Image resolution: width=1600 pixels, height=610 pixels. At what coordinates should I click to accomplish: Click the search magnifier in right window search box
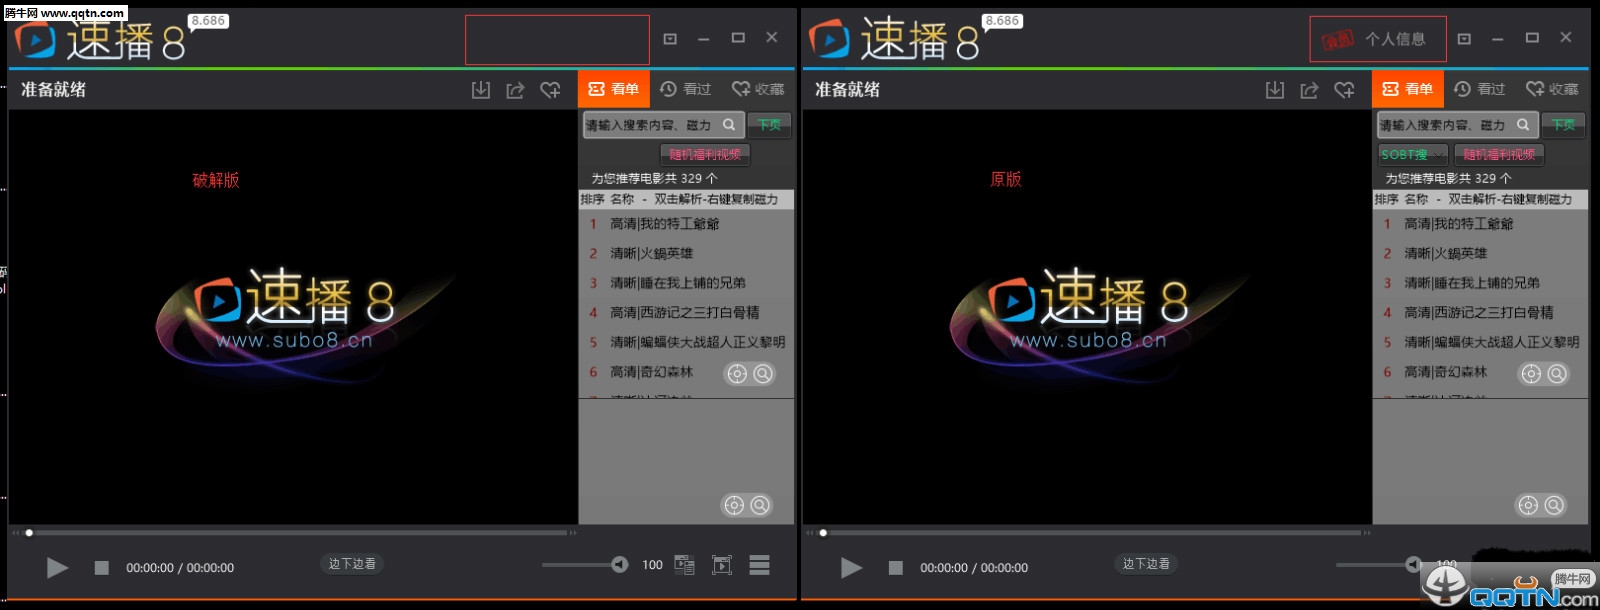(x=1524, y=125)
